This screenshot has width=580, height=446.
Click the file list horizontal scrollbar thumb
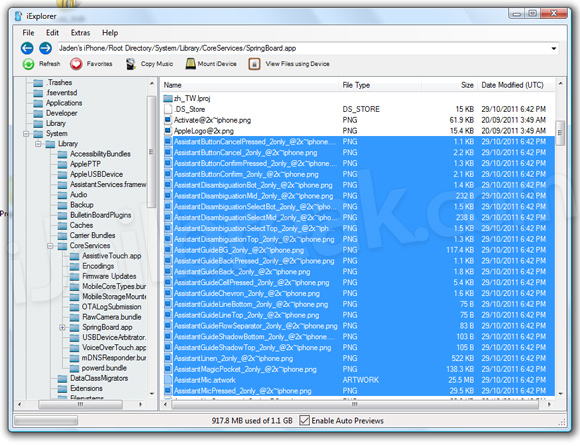[x=355, y=405]
